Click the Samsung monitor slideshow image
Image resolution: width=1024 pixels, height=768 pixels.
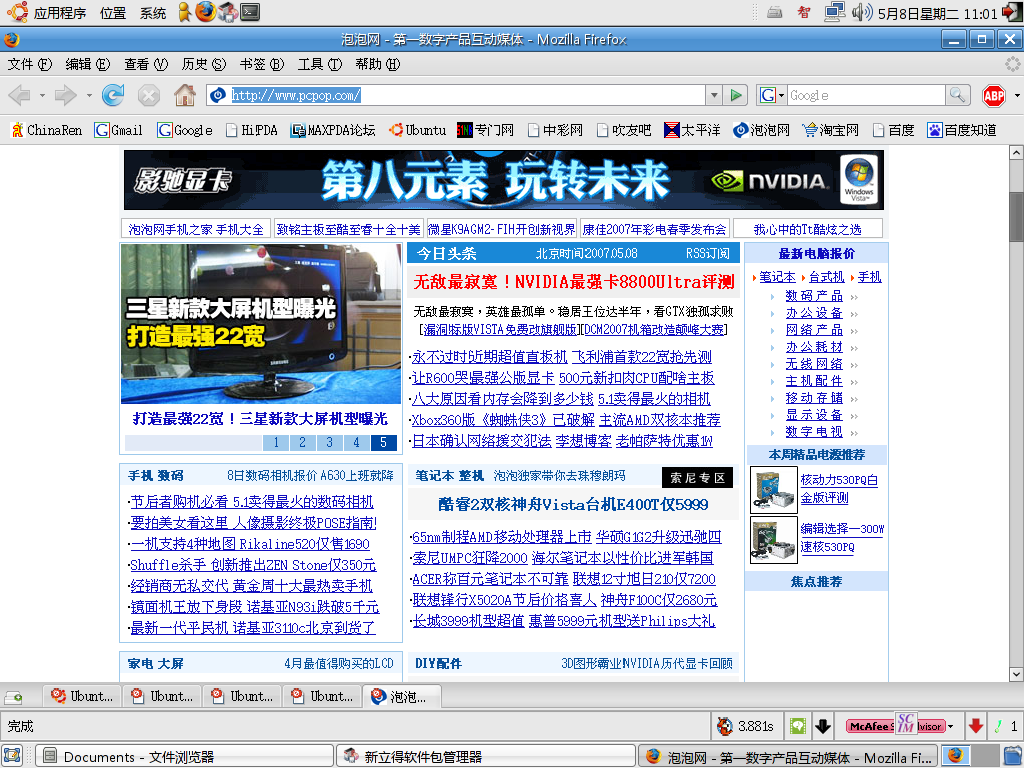click(261, 324)
